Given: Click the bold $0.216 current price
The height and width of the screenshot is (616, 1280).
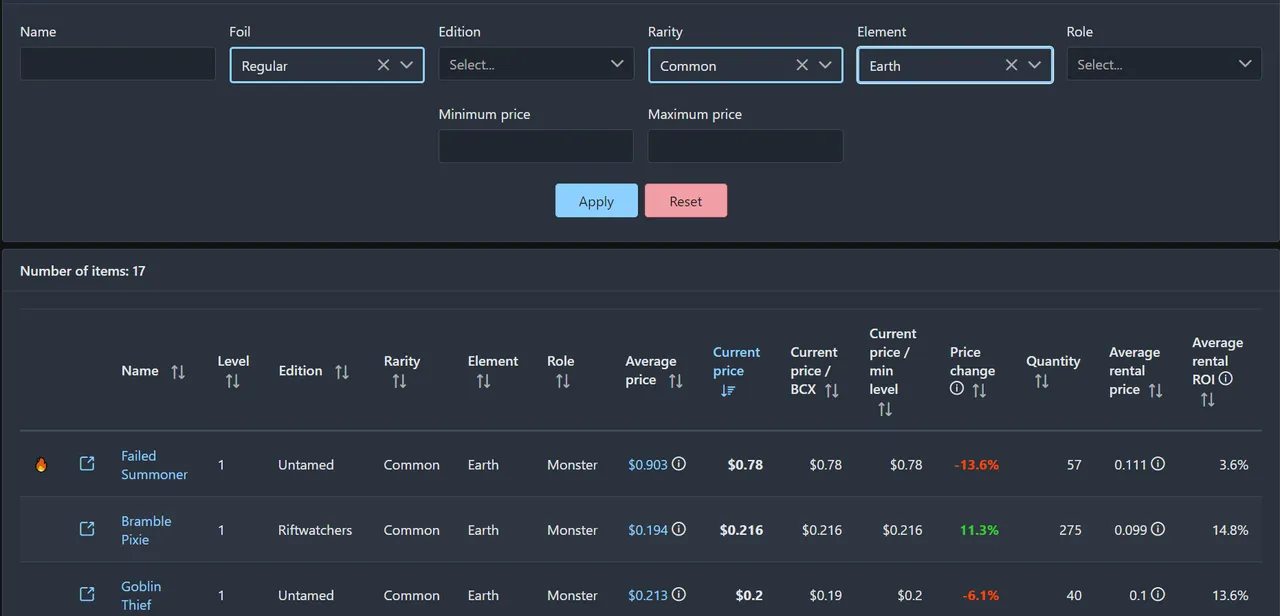Looking at the screenshot, I should pos(741,530).
